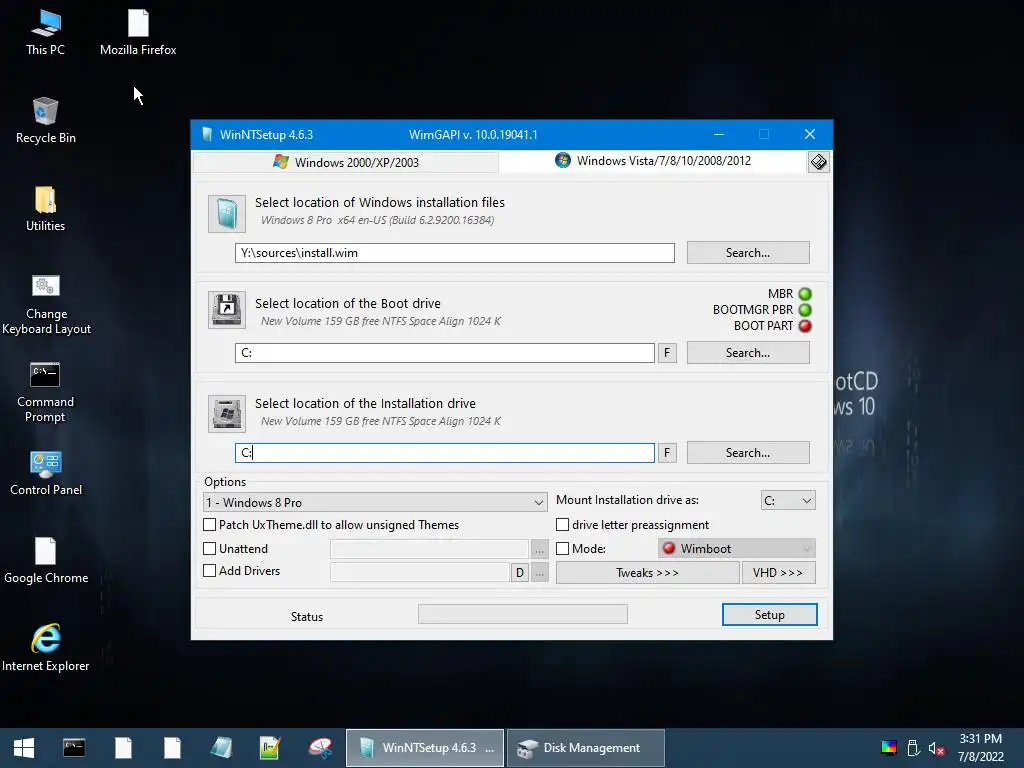Click the MBR green status light
This screenshot has width=1024, height=768.
pyautogui.click(x=805, y=294)
